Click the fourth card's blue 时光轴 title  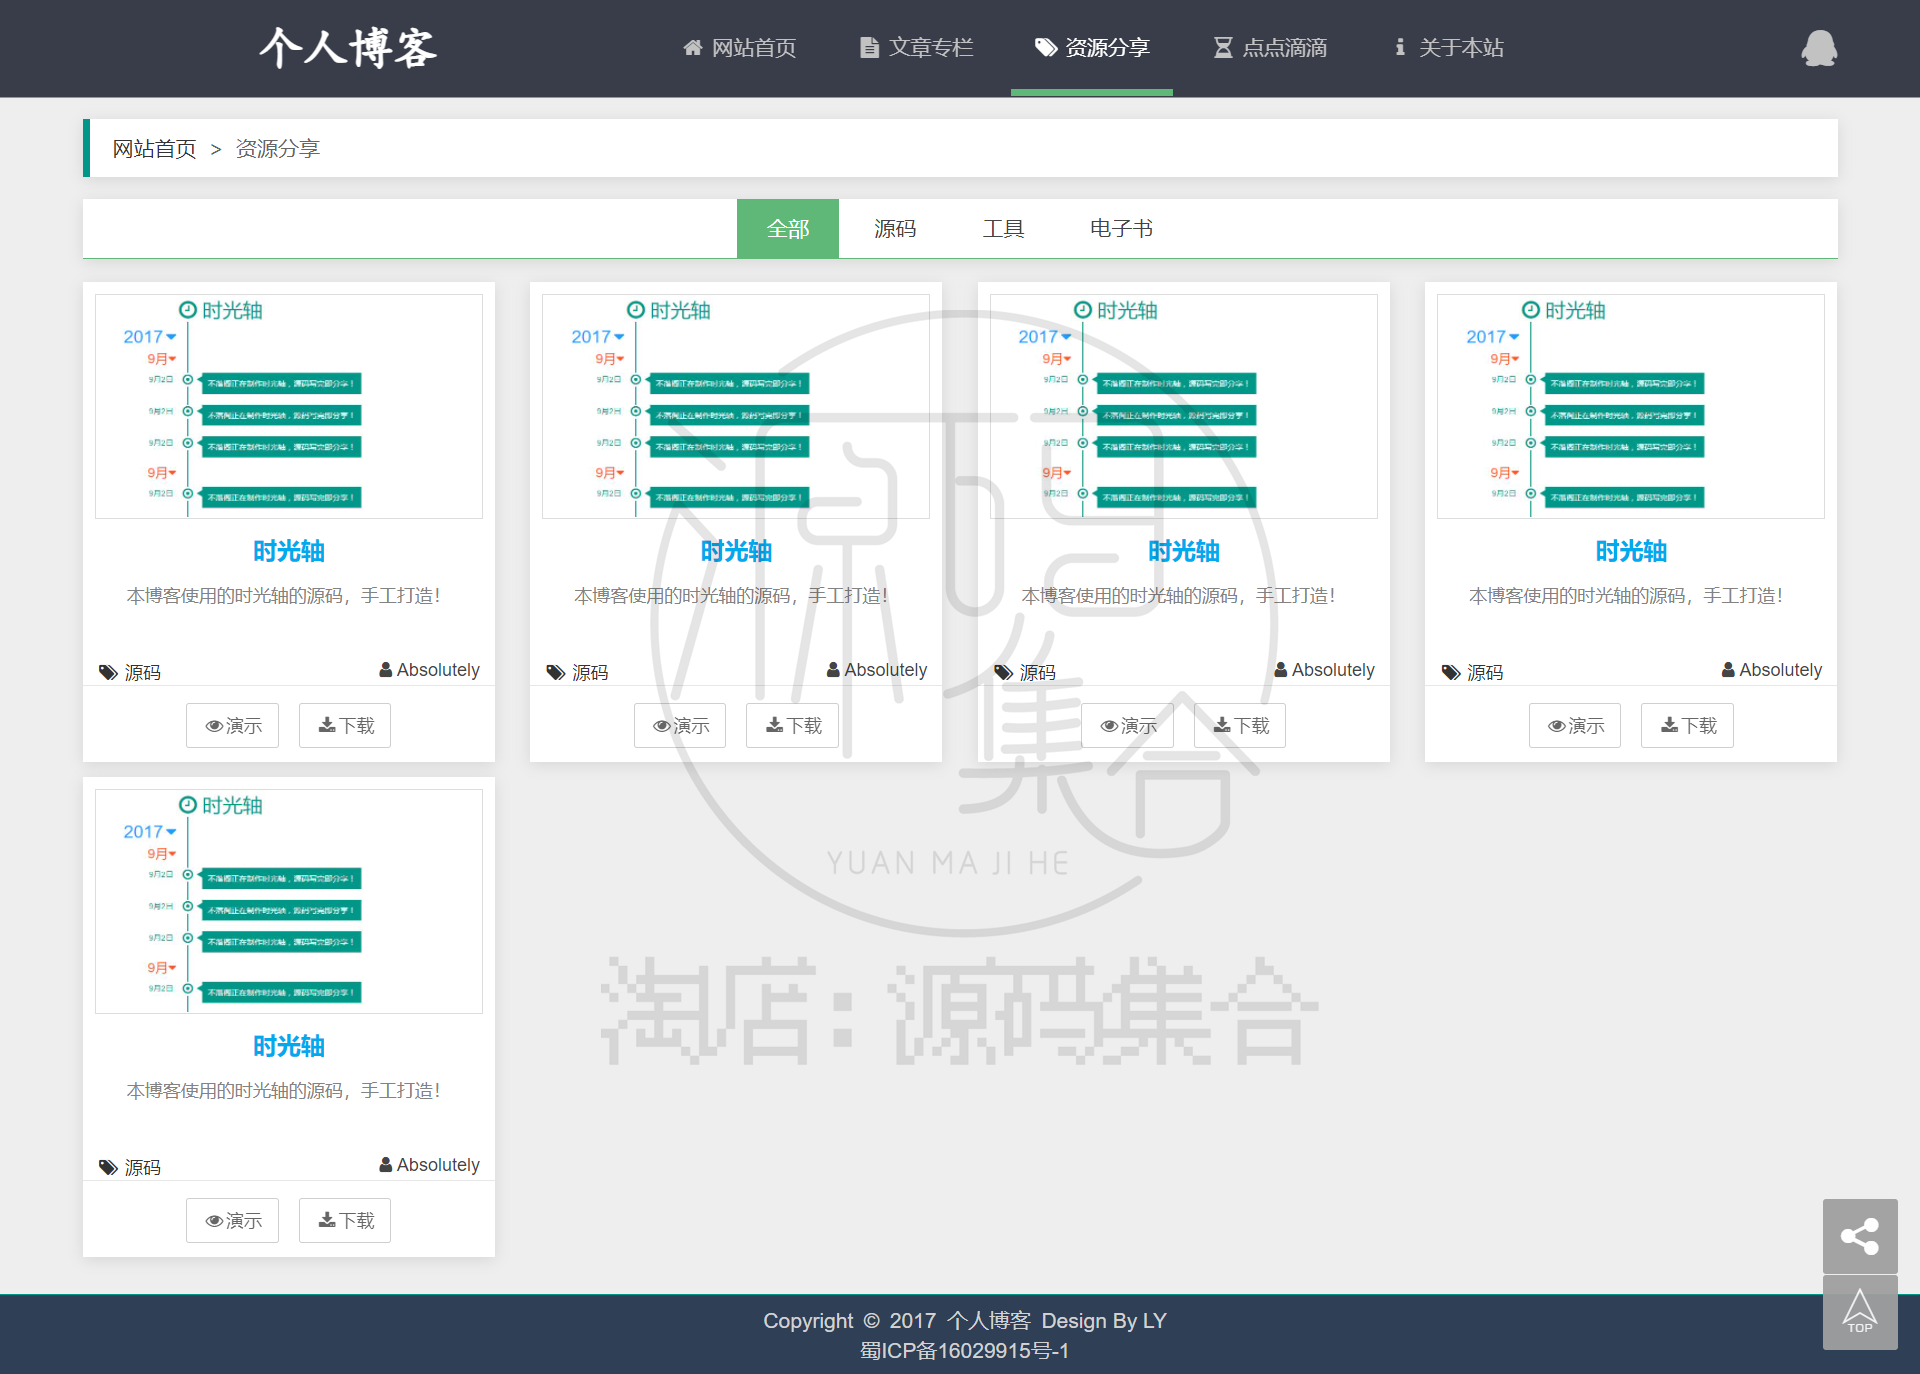click(x=1631, y=551)
